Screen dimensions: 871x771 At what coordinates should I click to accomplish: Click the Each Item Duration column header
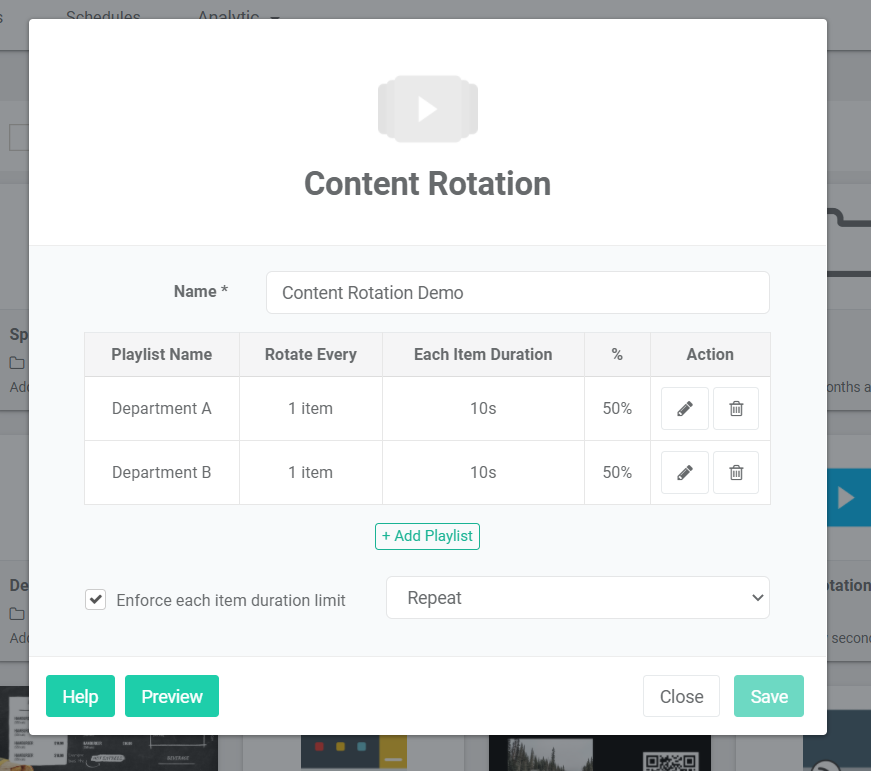[483, 354]
